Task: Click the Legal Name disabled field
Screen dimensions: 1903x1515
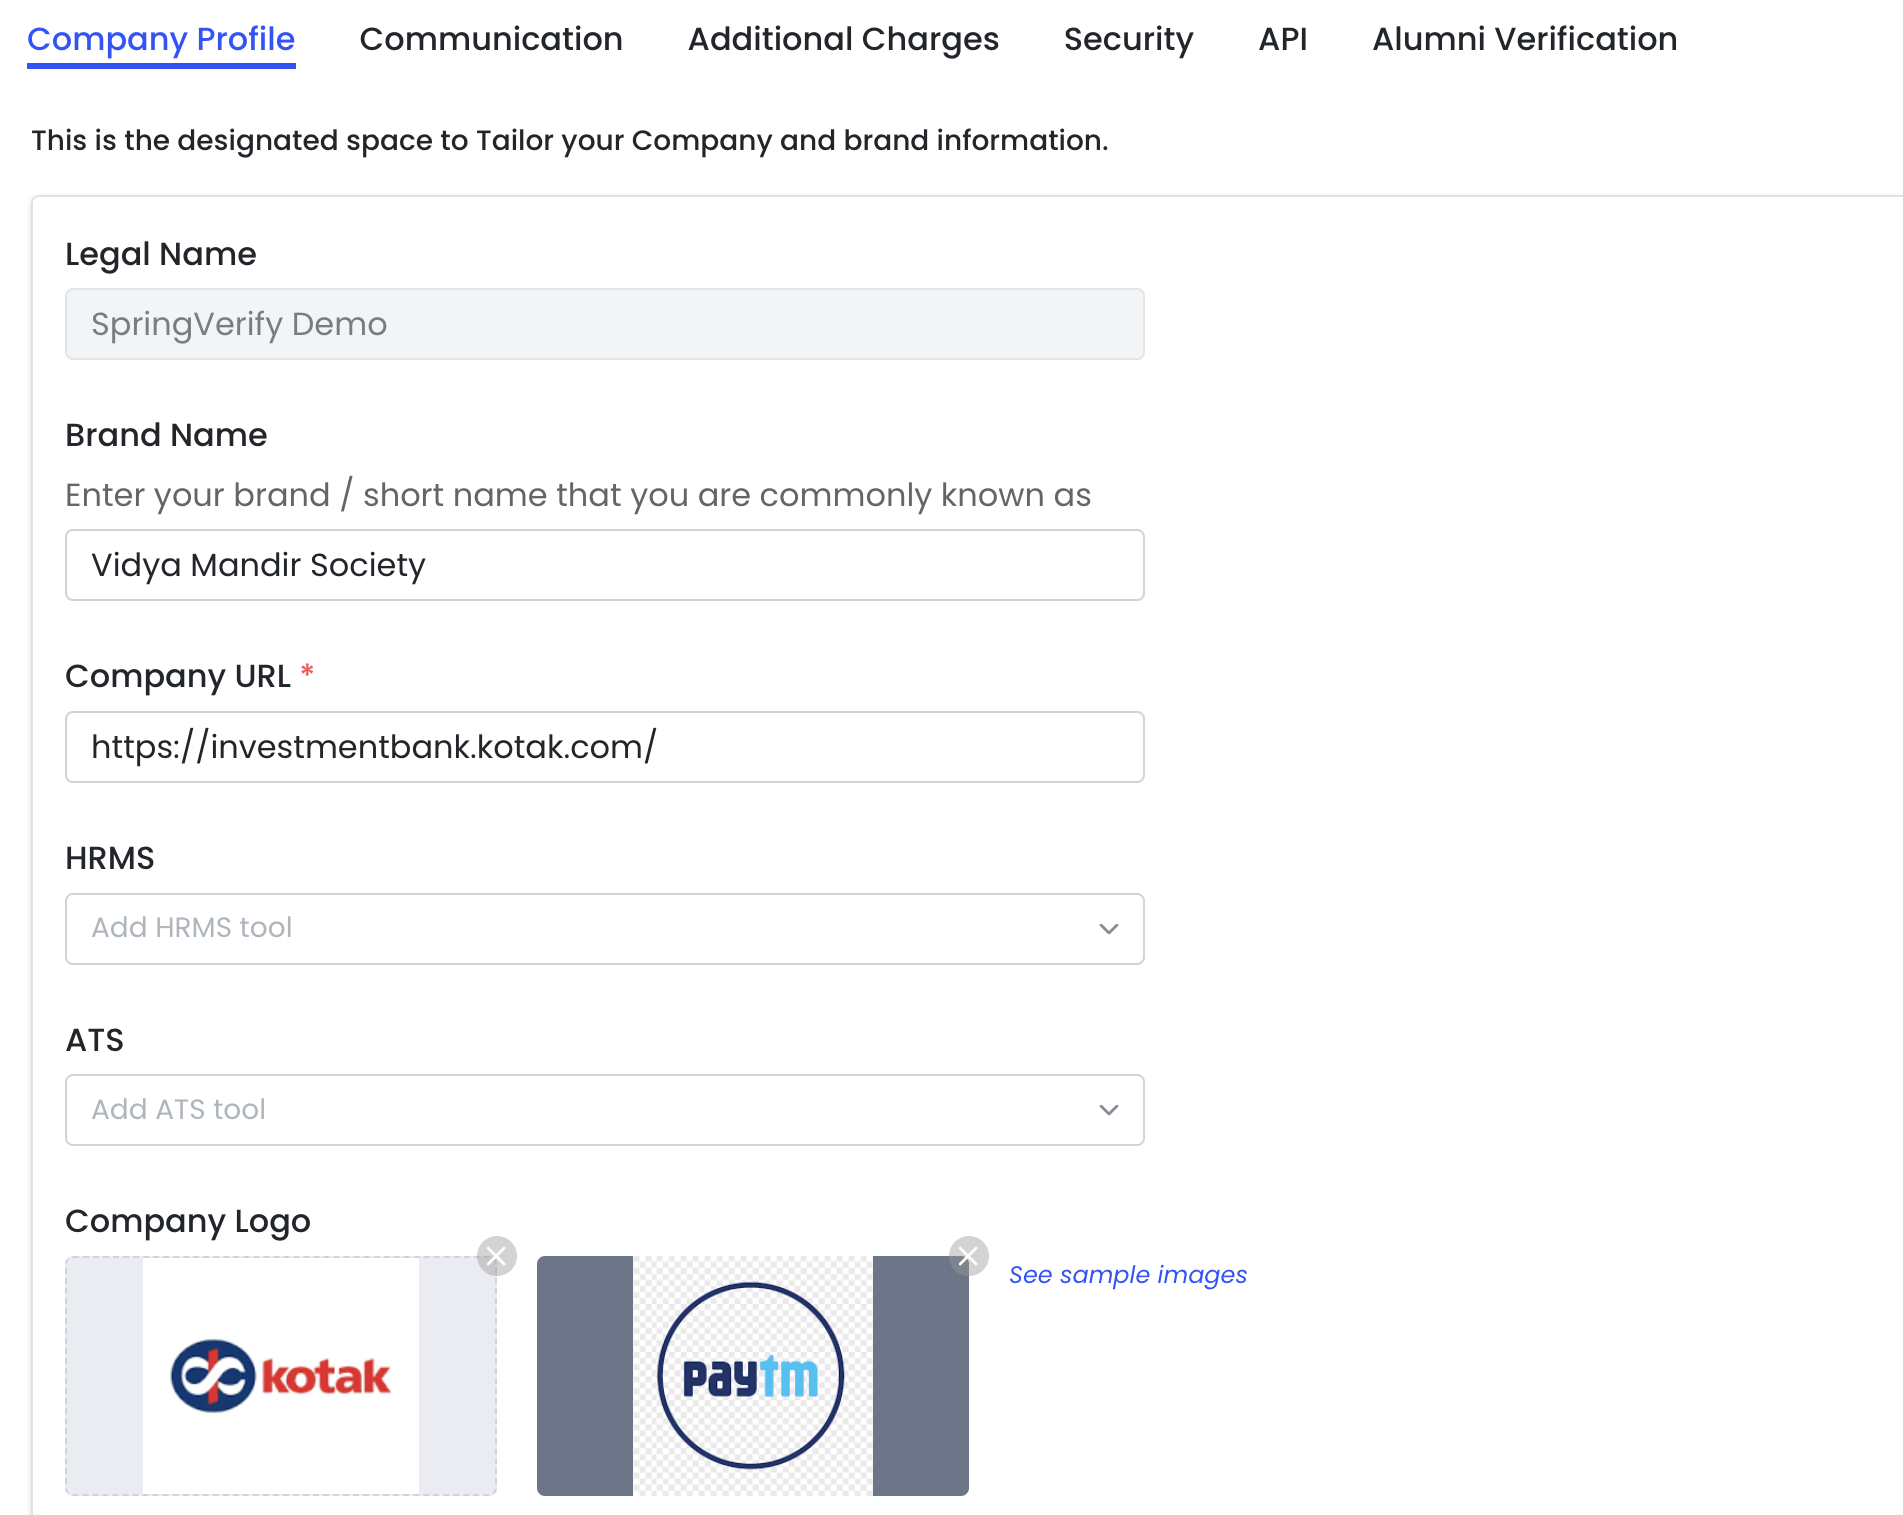Action: click(604, 324)
